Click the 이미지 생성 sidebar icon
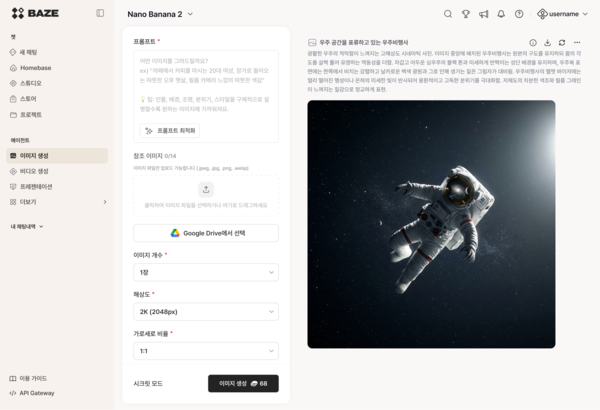 click(13, 155)
